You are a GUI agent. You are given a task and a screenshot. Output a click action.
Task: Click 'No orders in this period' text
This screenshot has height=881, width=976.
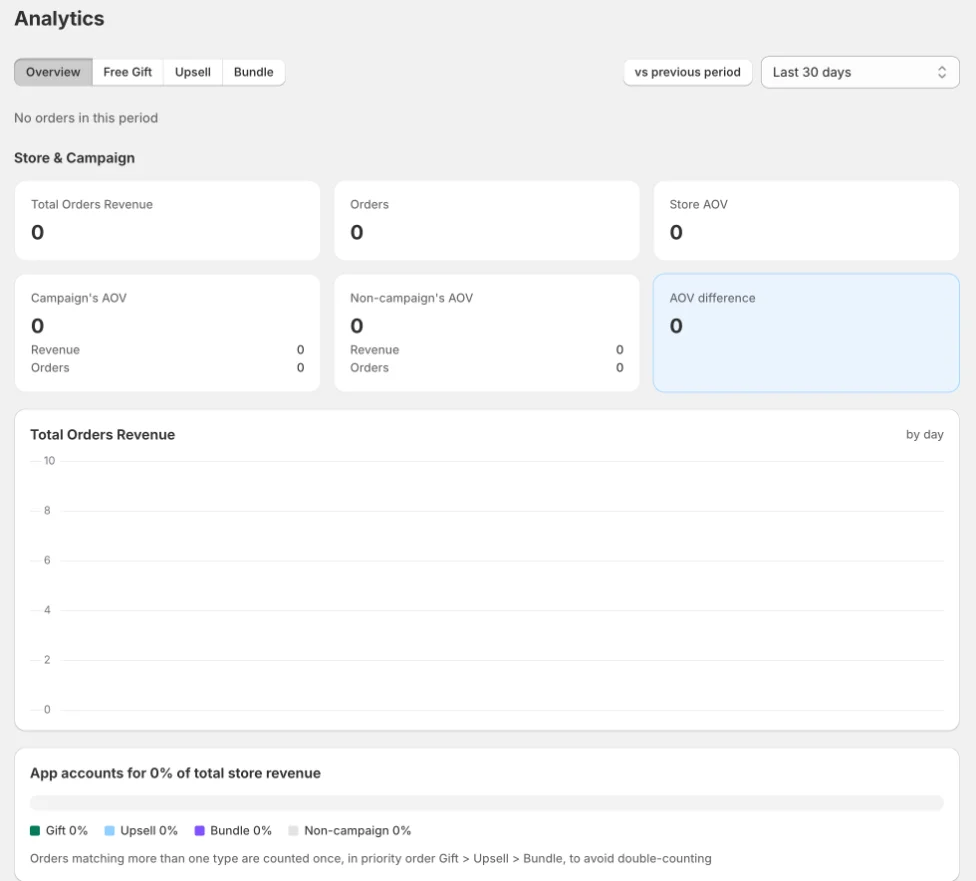click(x=86, y=118)
